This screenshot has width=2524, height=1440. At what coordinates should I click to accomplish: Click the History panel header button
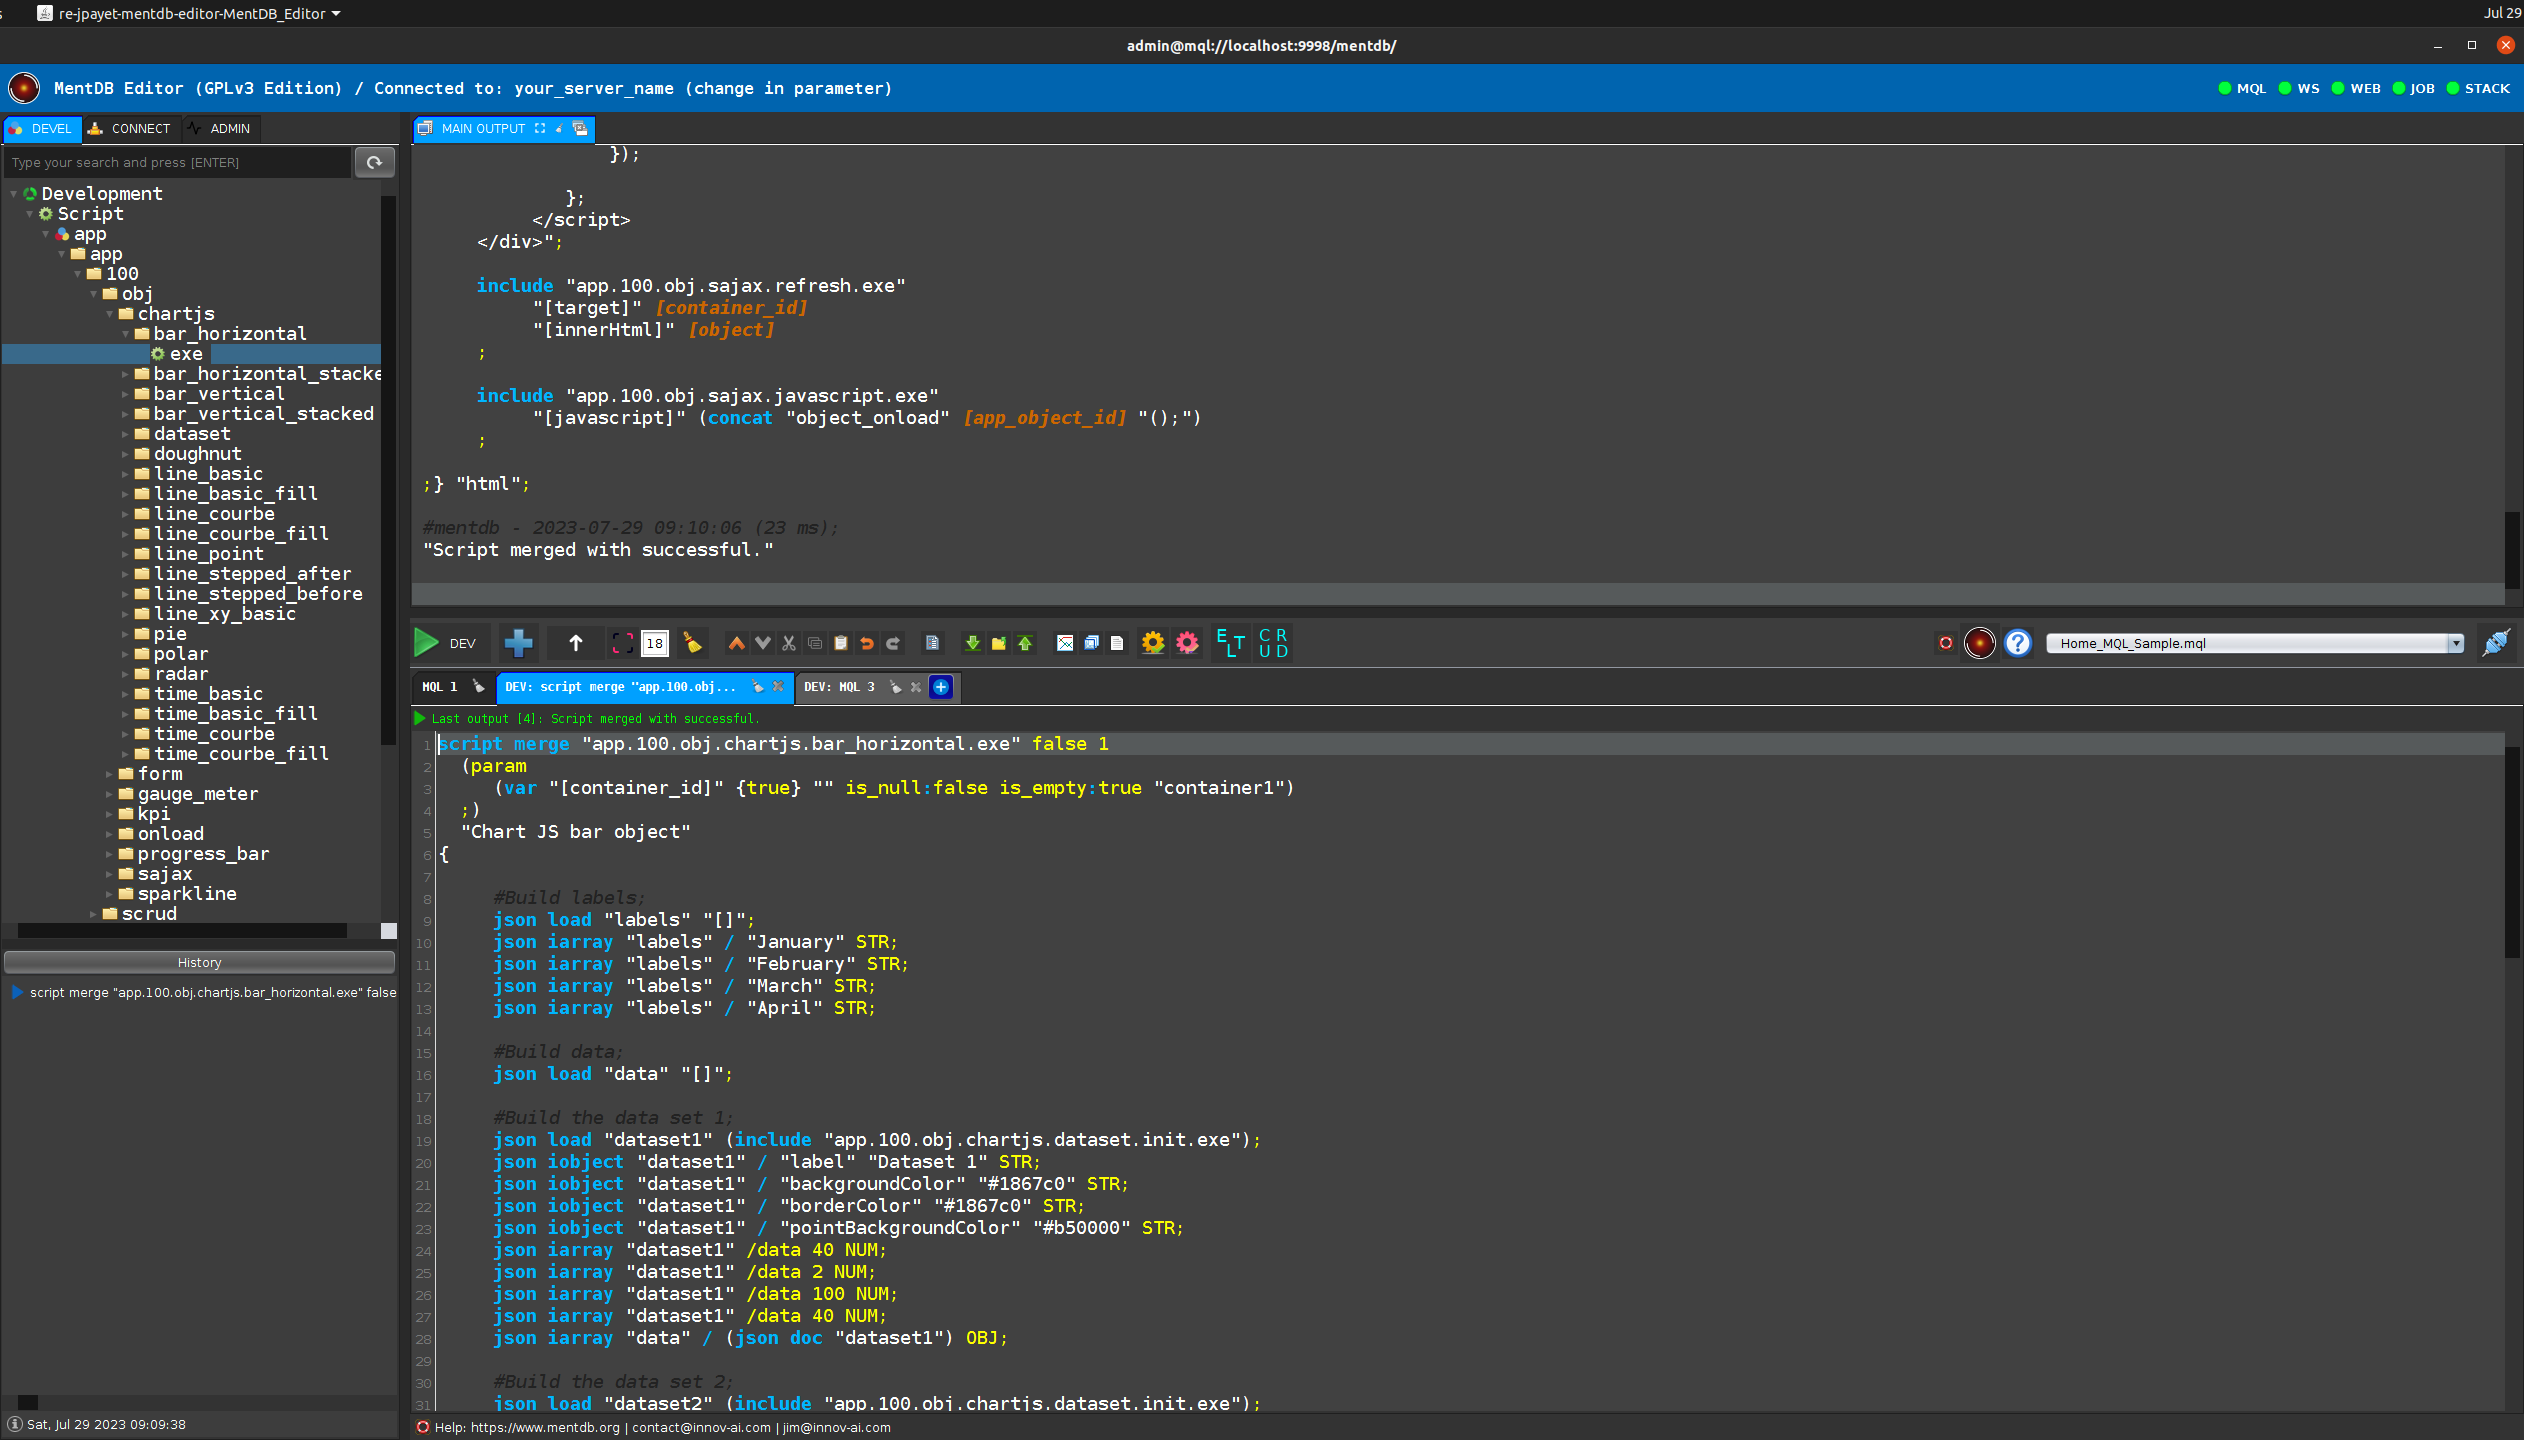199,962
